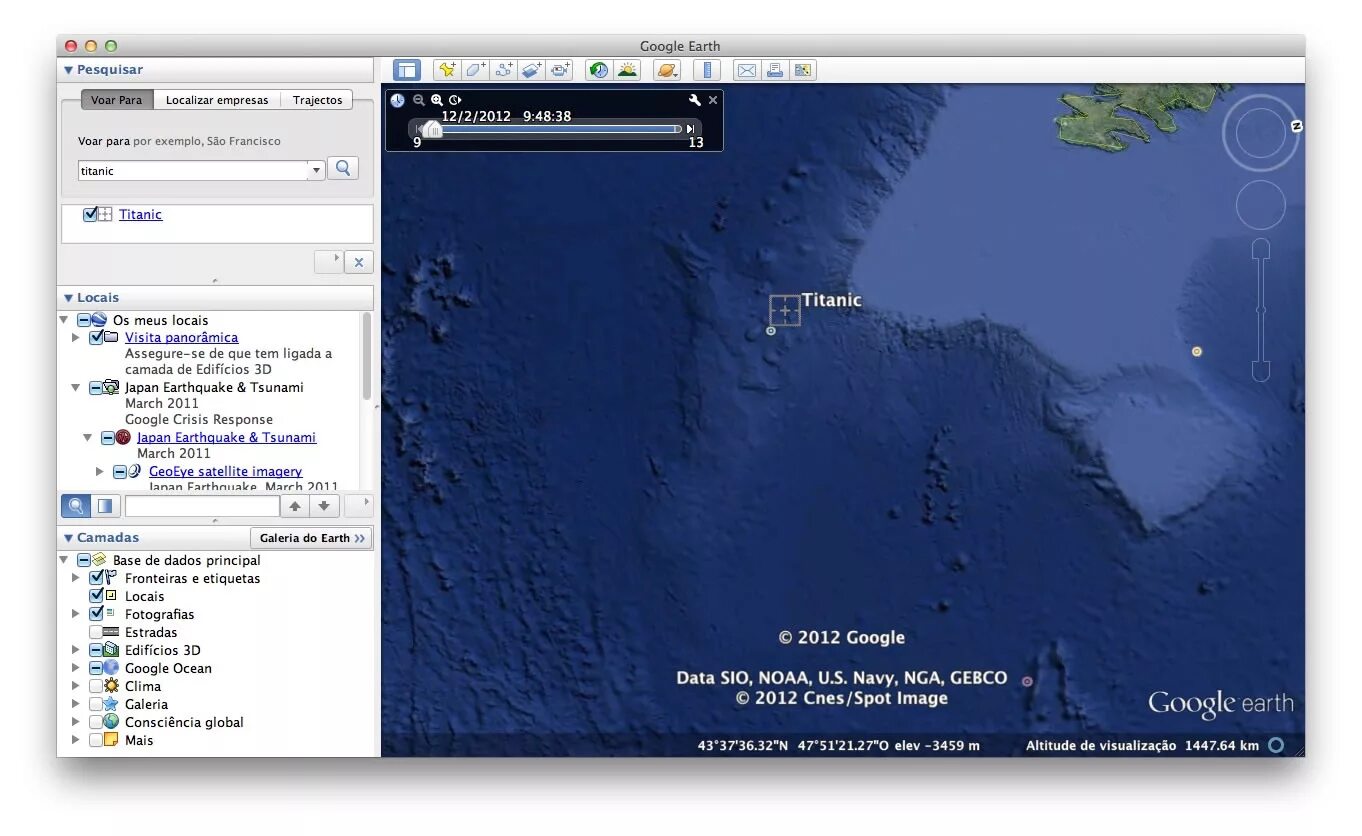Image resolution: width=1362 pixels, height=836 pixels.
Task: Enable the Galeria layer checkbox
Action: click(96, 704)
